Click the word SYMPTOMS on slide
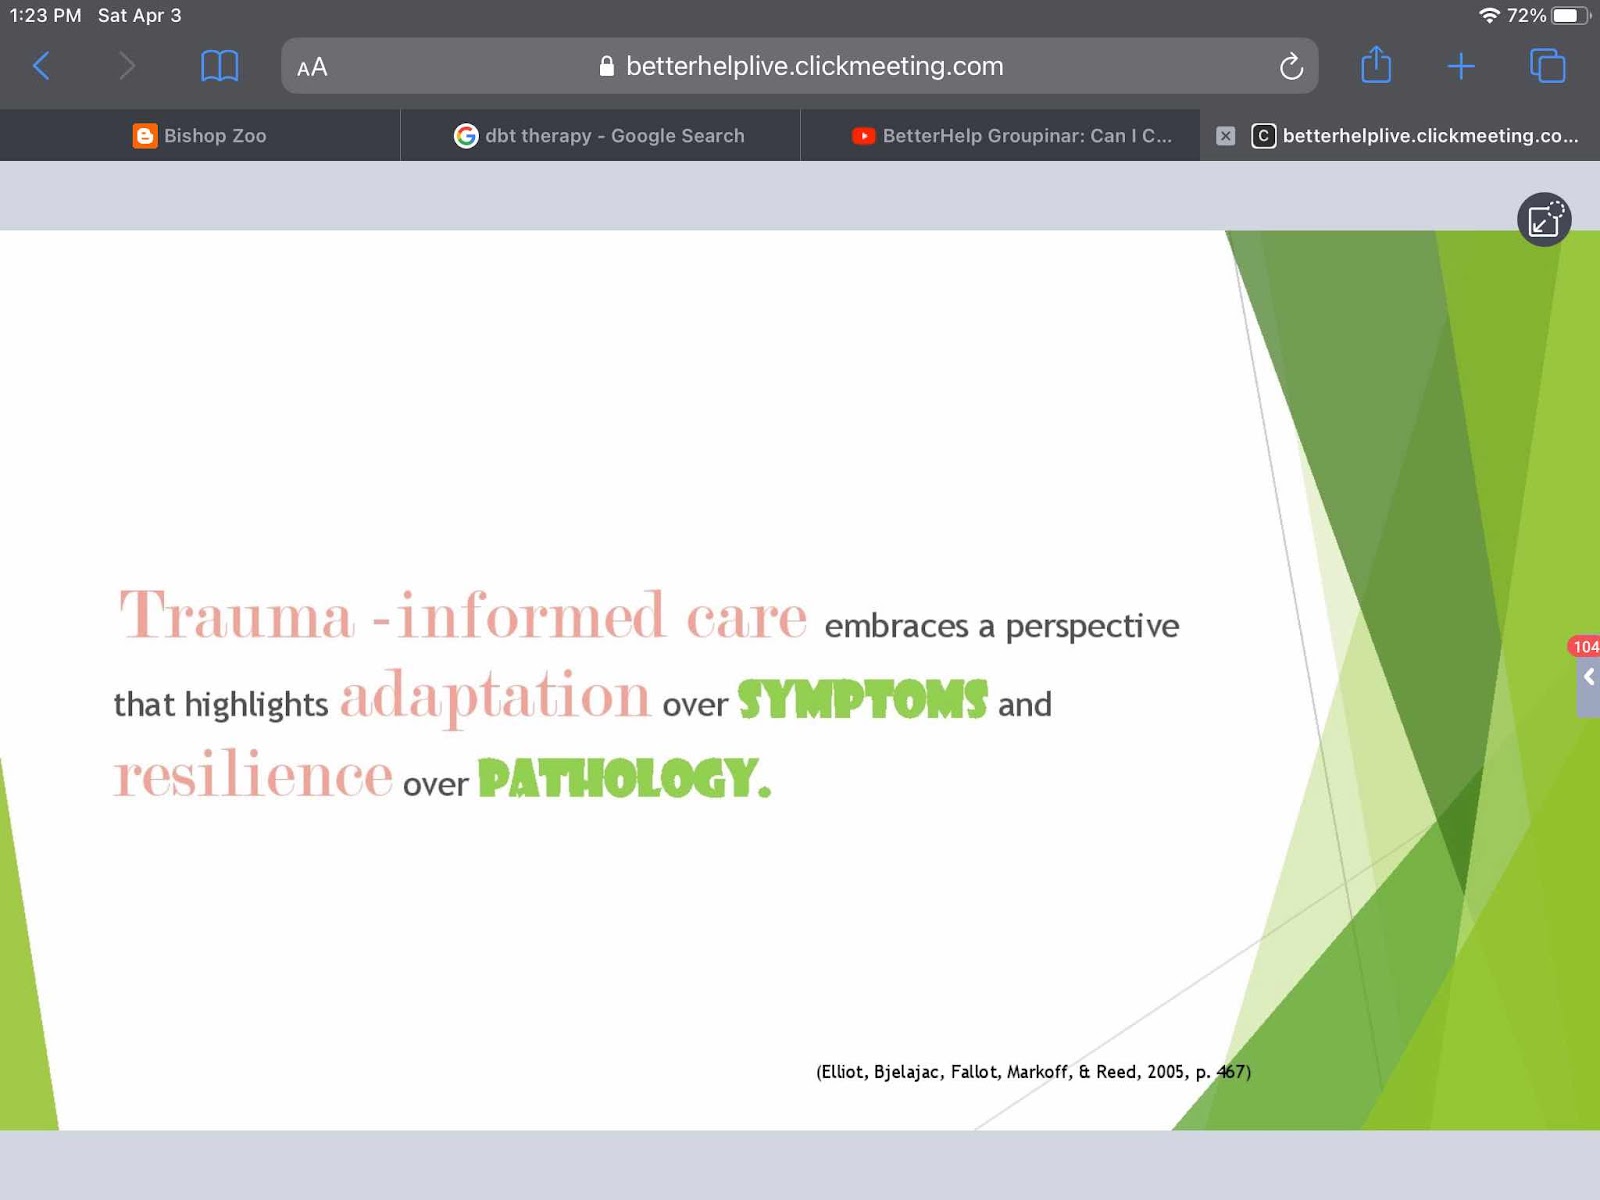This screenshot has width=1600, height=1200. [862, 699]
